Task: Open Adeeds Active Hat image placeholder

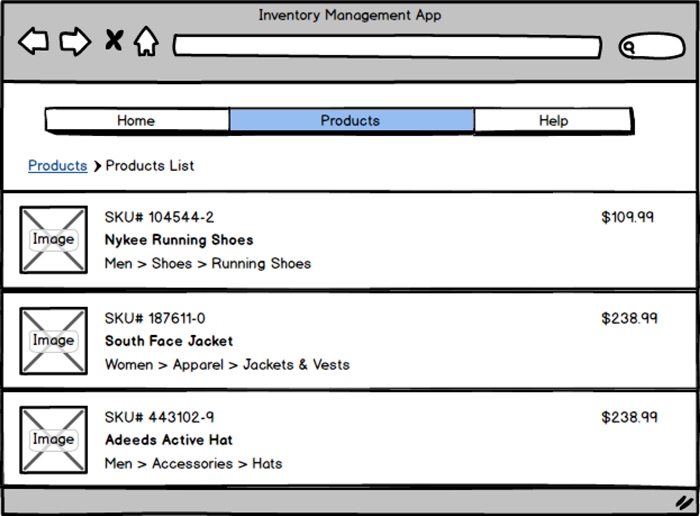Action: (x=53, y=439)
